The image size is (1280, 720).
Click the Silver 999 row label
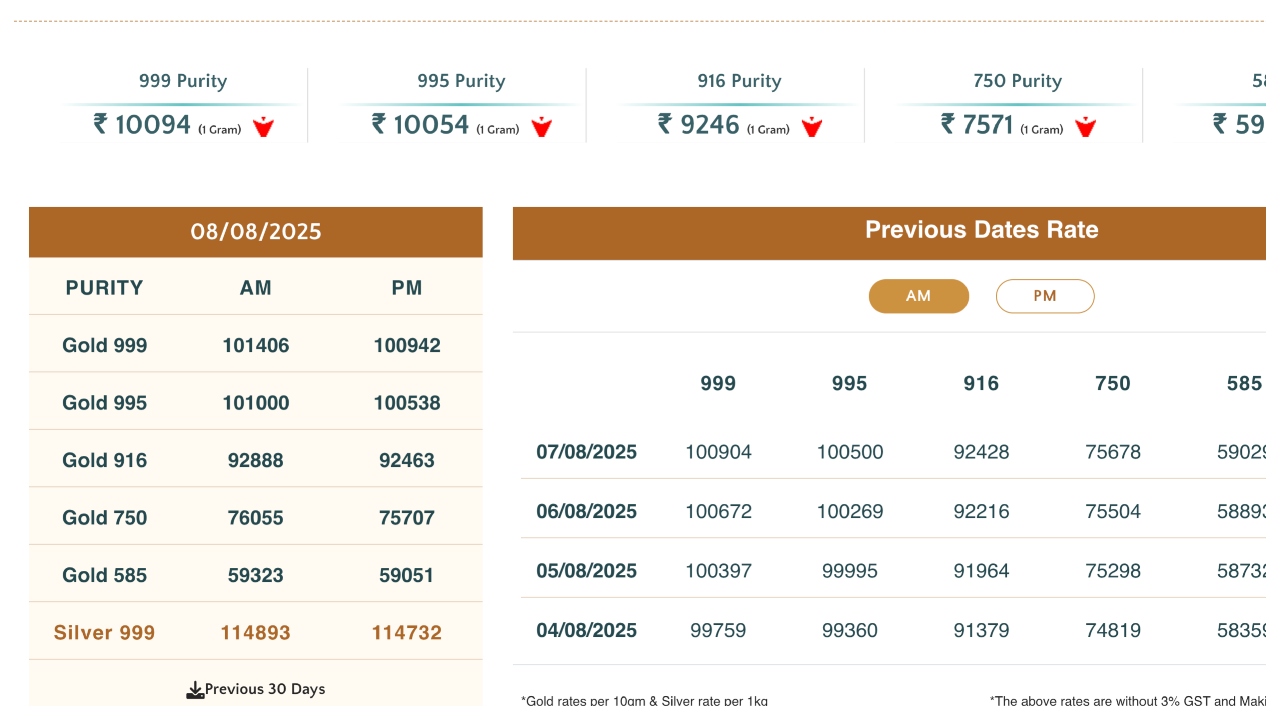tap(105, 633)
